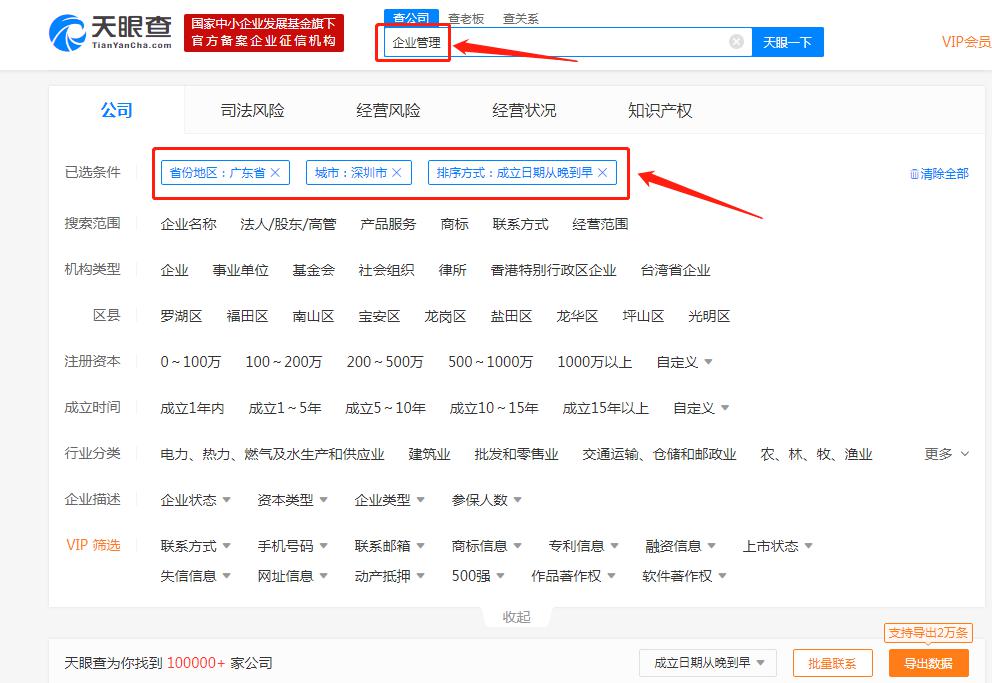The image size is (992, 683).
Task: Collapse the filter panel with 收起
Action: pos(516,617)
